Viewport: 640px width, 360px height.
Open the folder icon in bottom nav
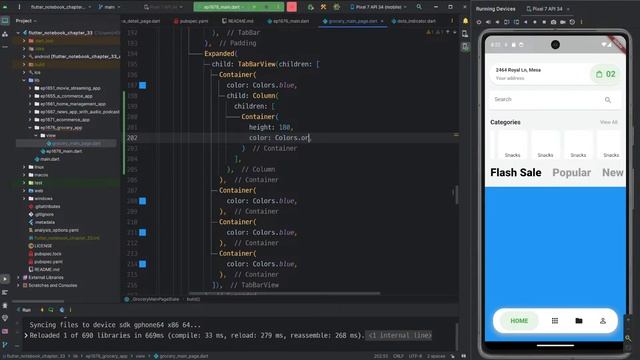coord(579,321)
